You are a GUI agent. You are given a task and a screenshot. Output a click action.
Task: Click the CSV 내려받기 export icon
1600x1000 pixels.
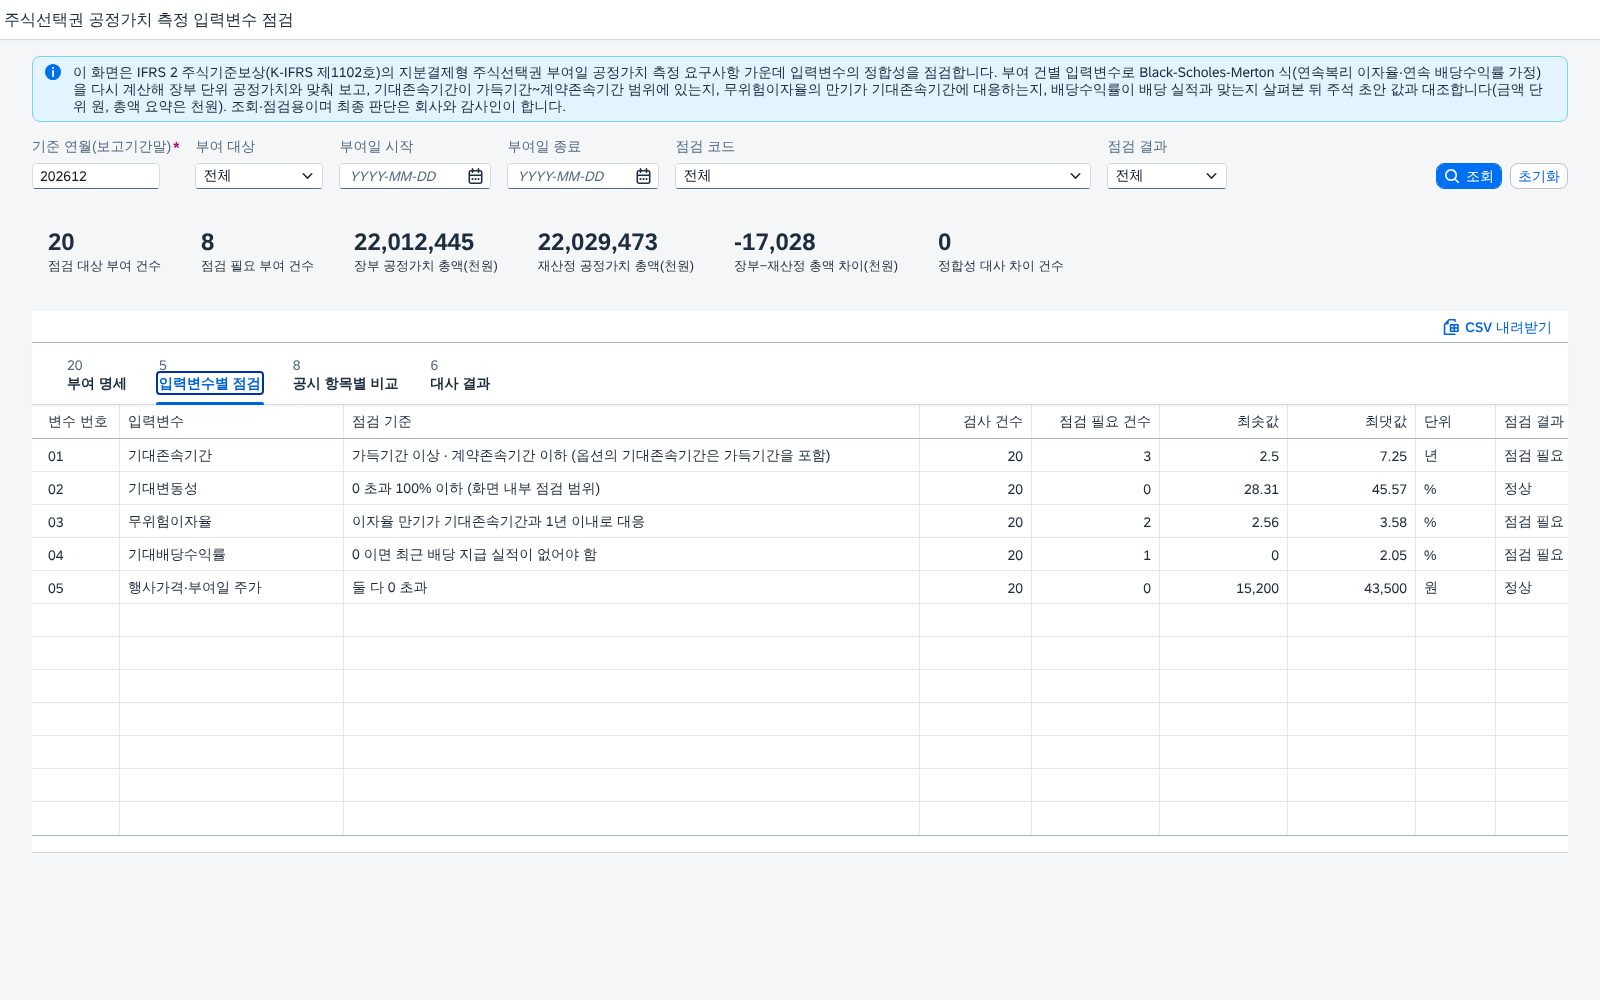(x=1451, y=327)
